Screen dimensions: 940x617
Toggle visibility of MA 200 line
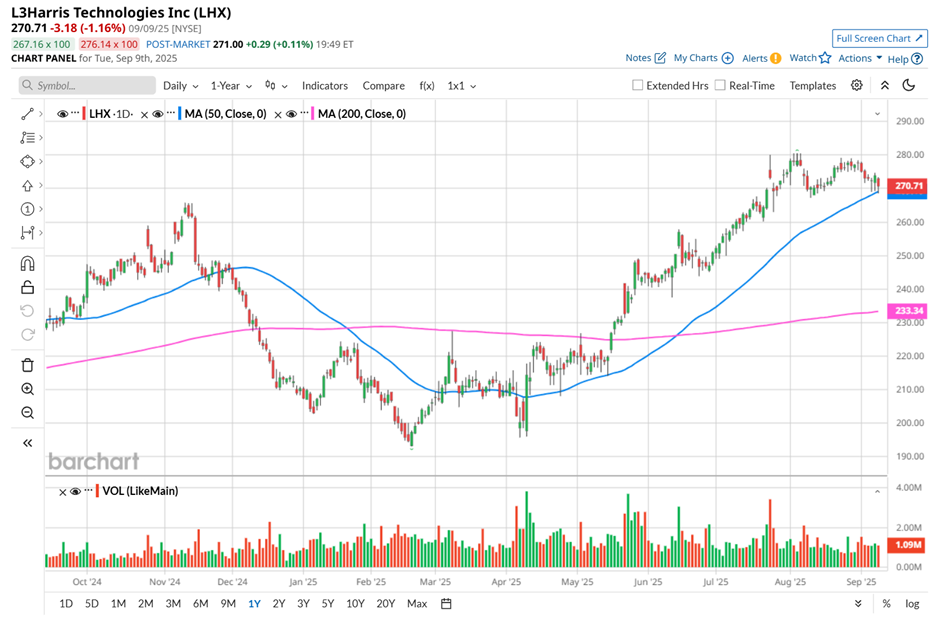click(x=291, y=114)
